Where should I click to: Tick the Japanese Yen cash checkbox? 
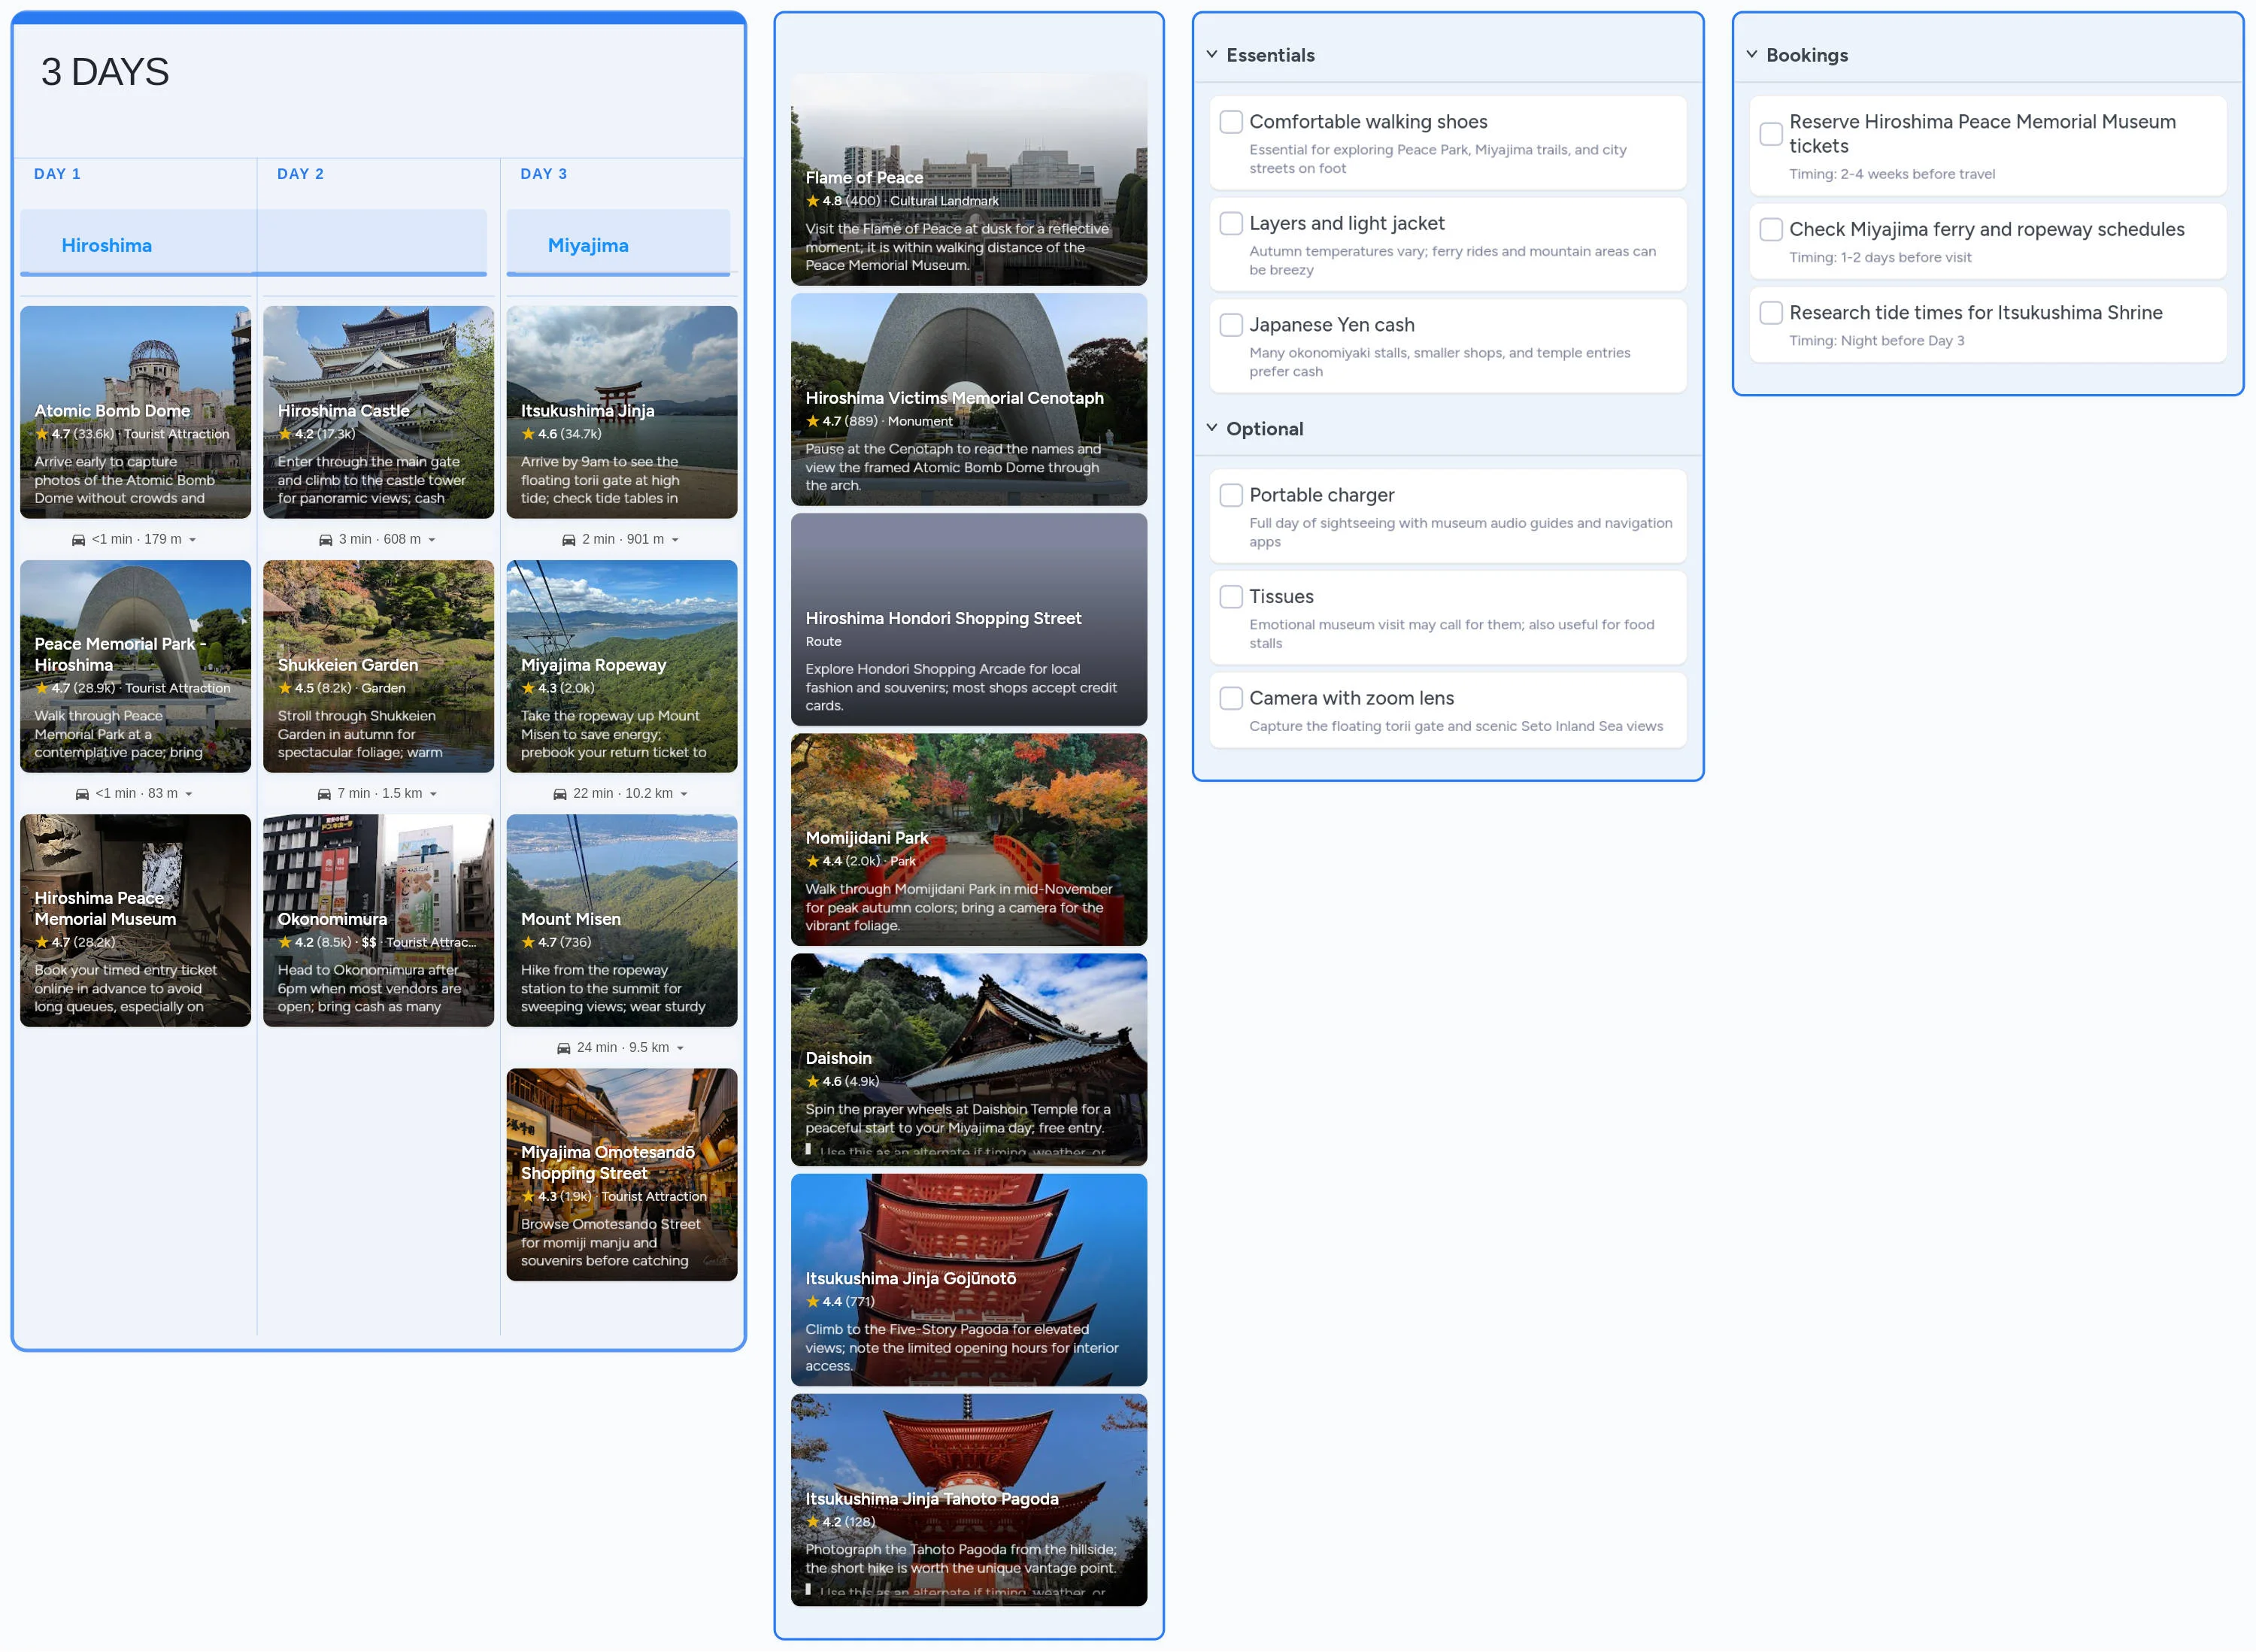1231,325
